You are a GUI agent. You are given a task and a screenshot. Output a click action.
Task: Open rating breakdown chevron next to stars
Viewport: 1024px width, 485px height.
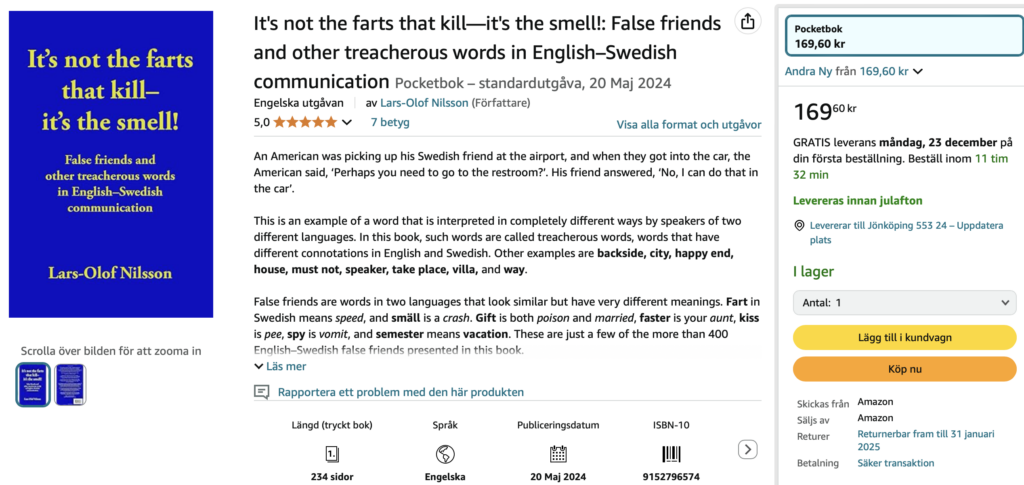point(347,123)
